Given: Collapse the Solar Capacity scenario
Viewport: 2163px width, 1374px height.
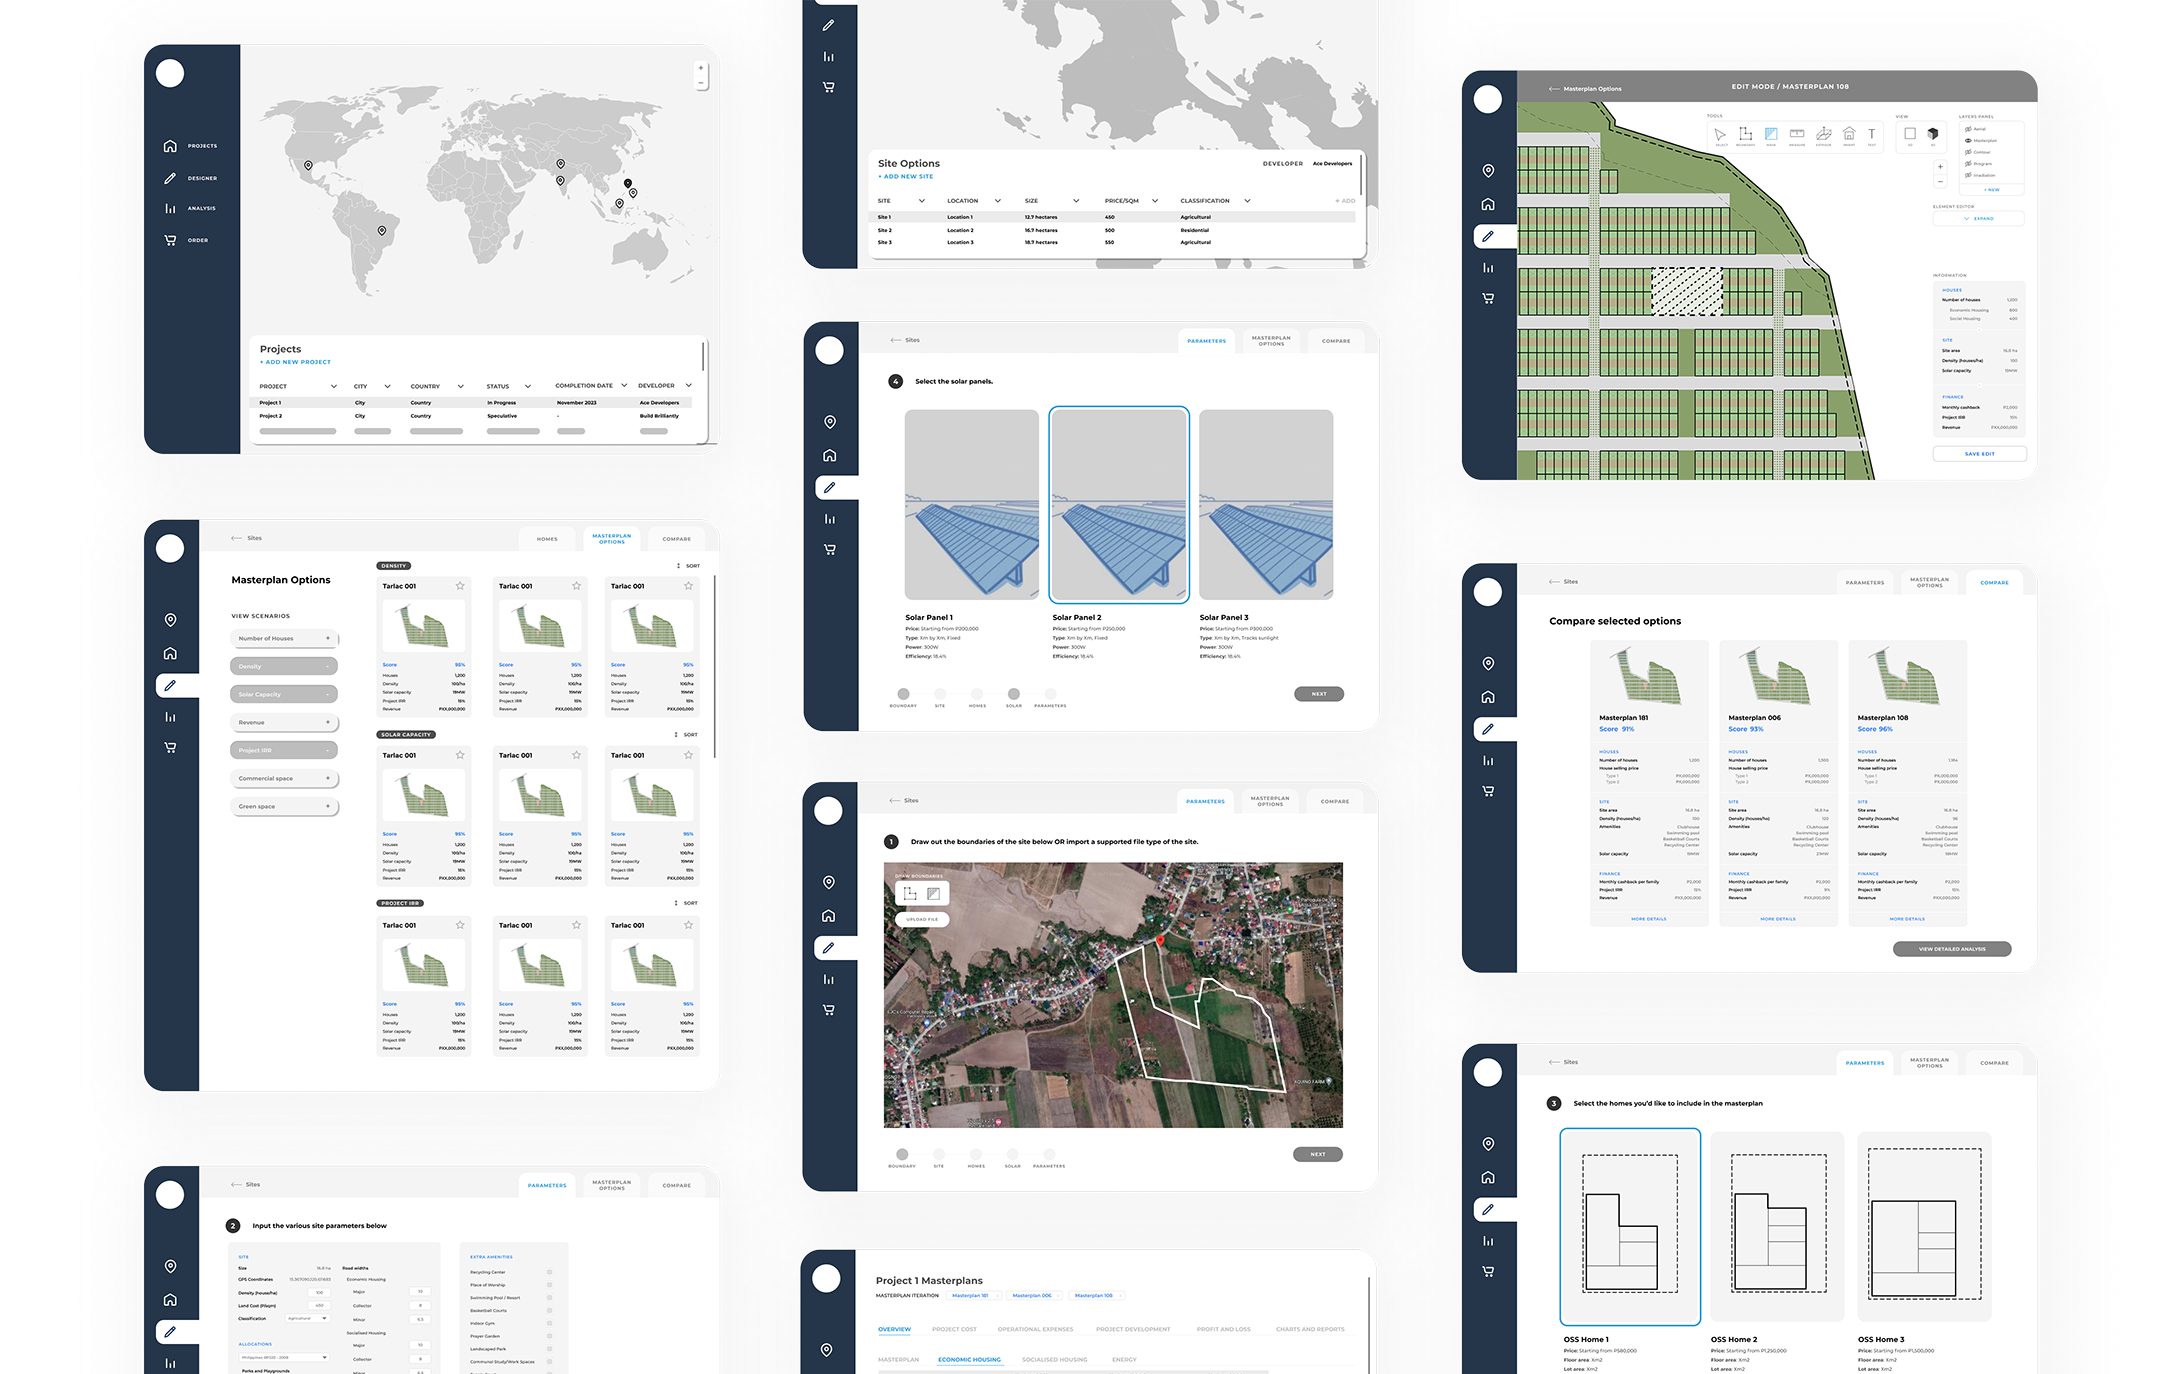Looking at the screenshot, I should (285, 694).
